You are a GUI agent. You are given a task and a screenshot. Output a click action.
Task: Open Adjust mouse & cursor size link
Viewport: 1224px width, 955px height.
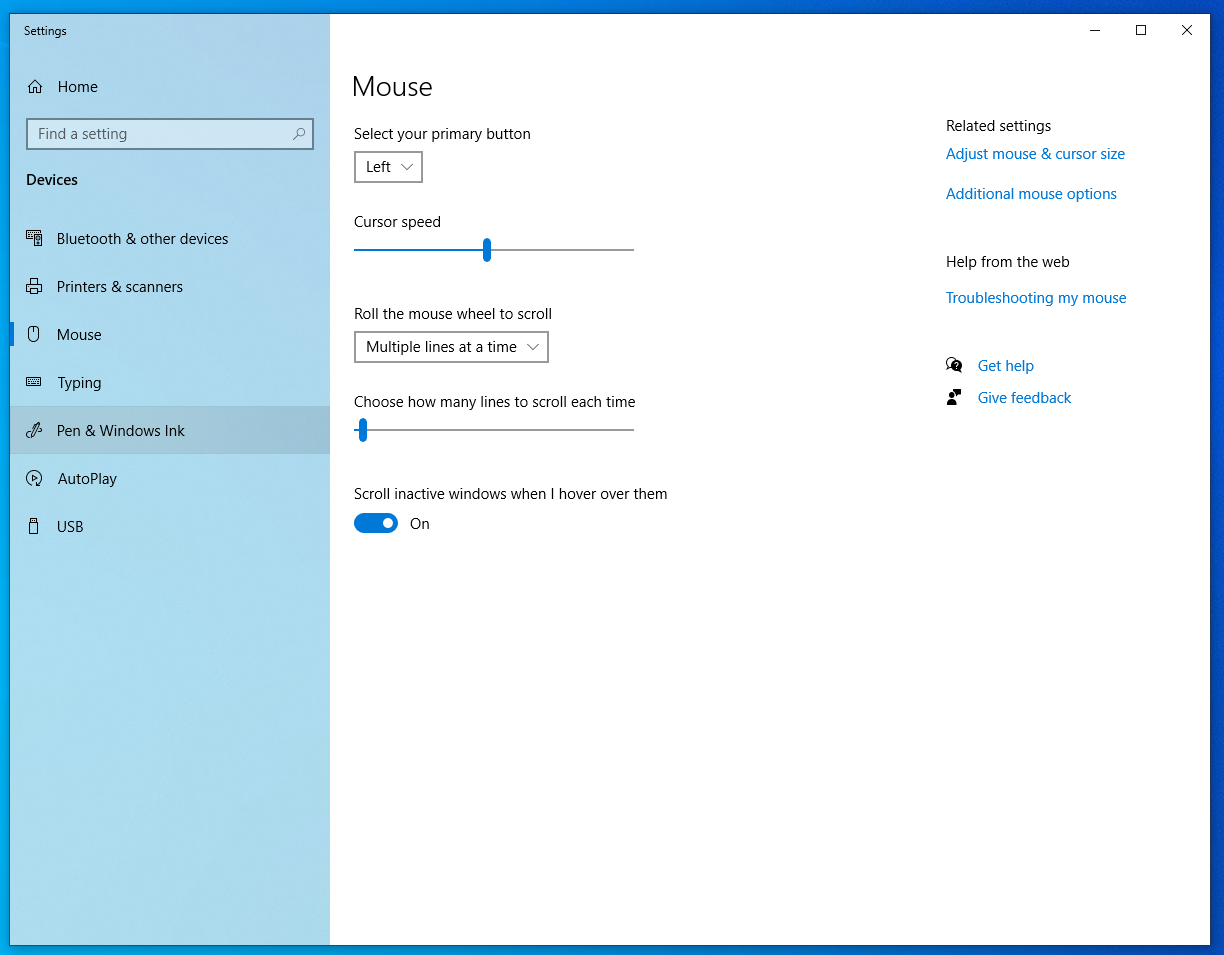point(1035,154)
